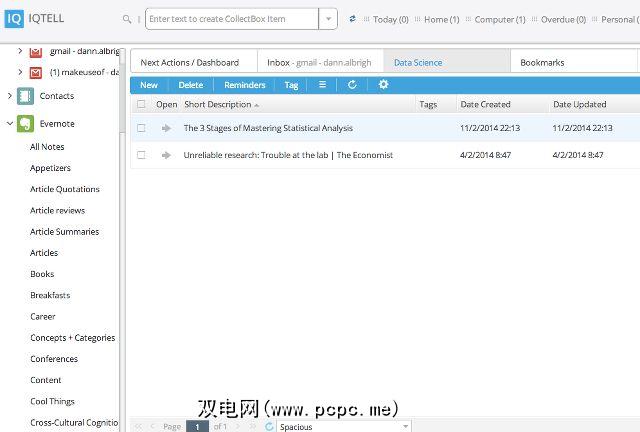Collapse the Evernote tree node
Image resolution: width=640 pixels, height=432 pixels.
10,123
